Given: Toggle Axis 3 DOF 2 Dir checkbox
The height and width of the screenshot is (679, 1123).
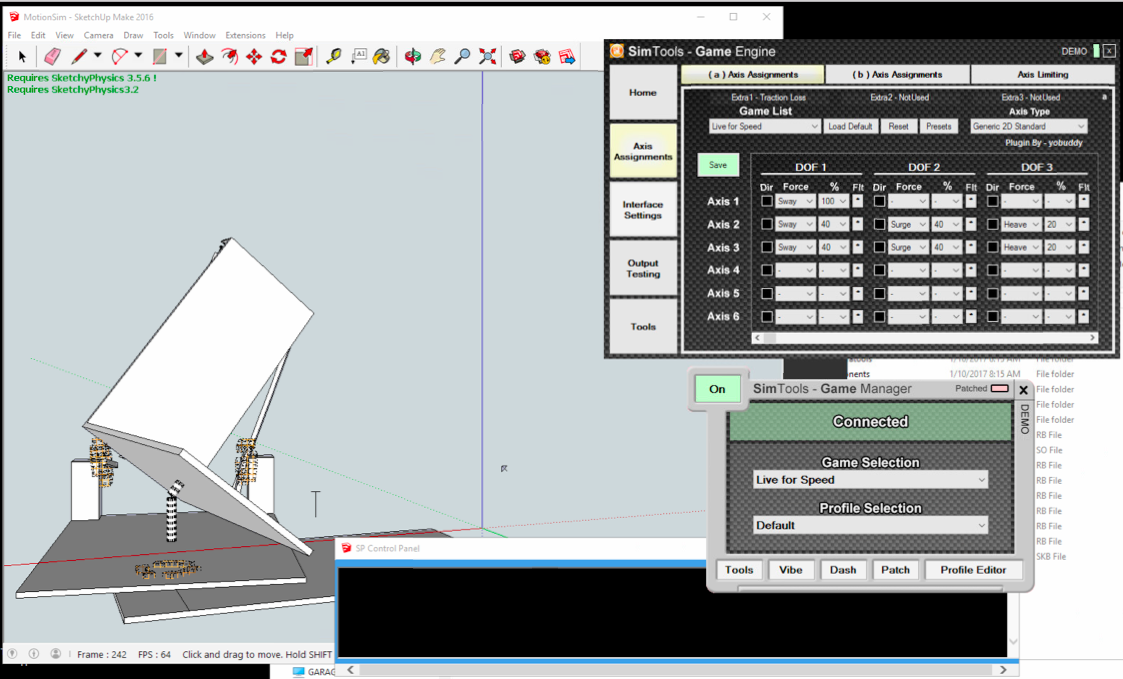Looking at the screenshot, I should (879, 247).
